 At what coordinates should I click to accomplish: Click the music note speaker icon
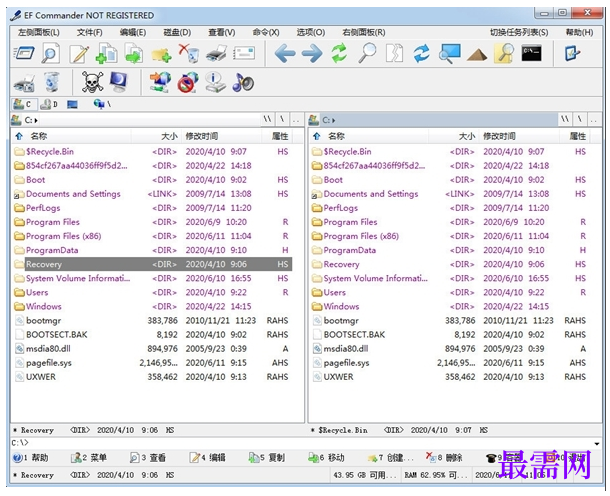click(243, 82)
